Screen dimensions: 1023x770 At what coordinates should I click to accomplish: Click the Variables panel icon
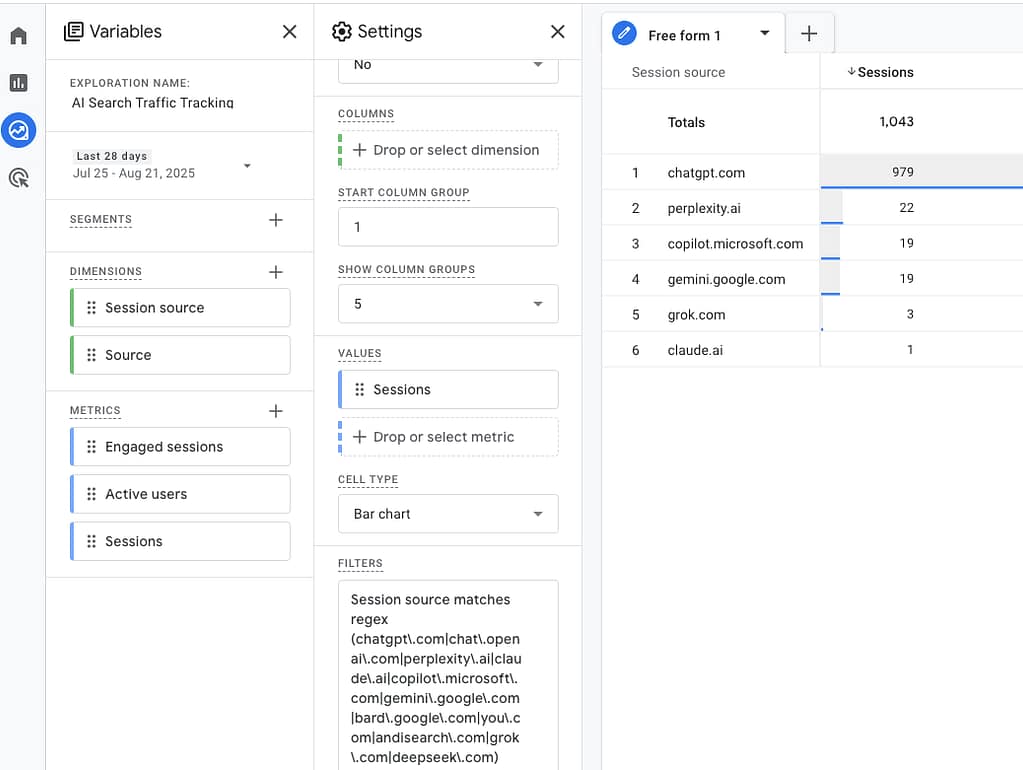(x=73, y=31)
